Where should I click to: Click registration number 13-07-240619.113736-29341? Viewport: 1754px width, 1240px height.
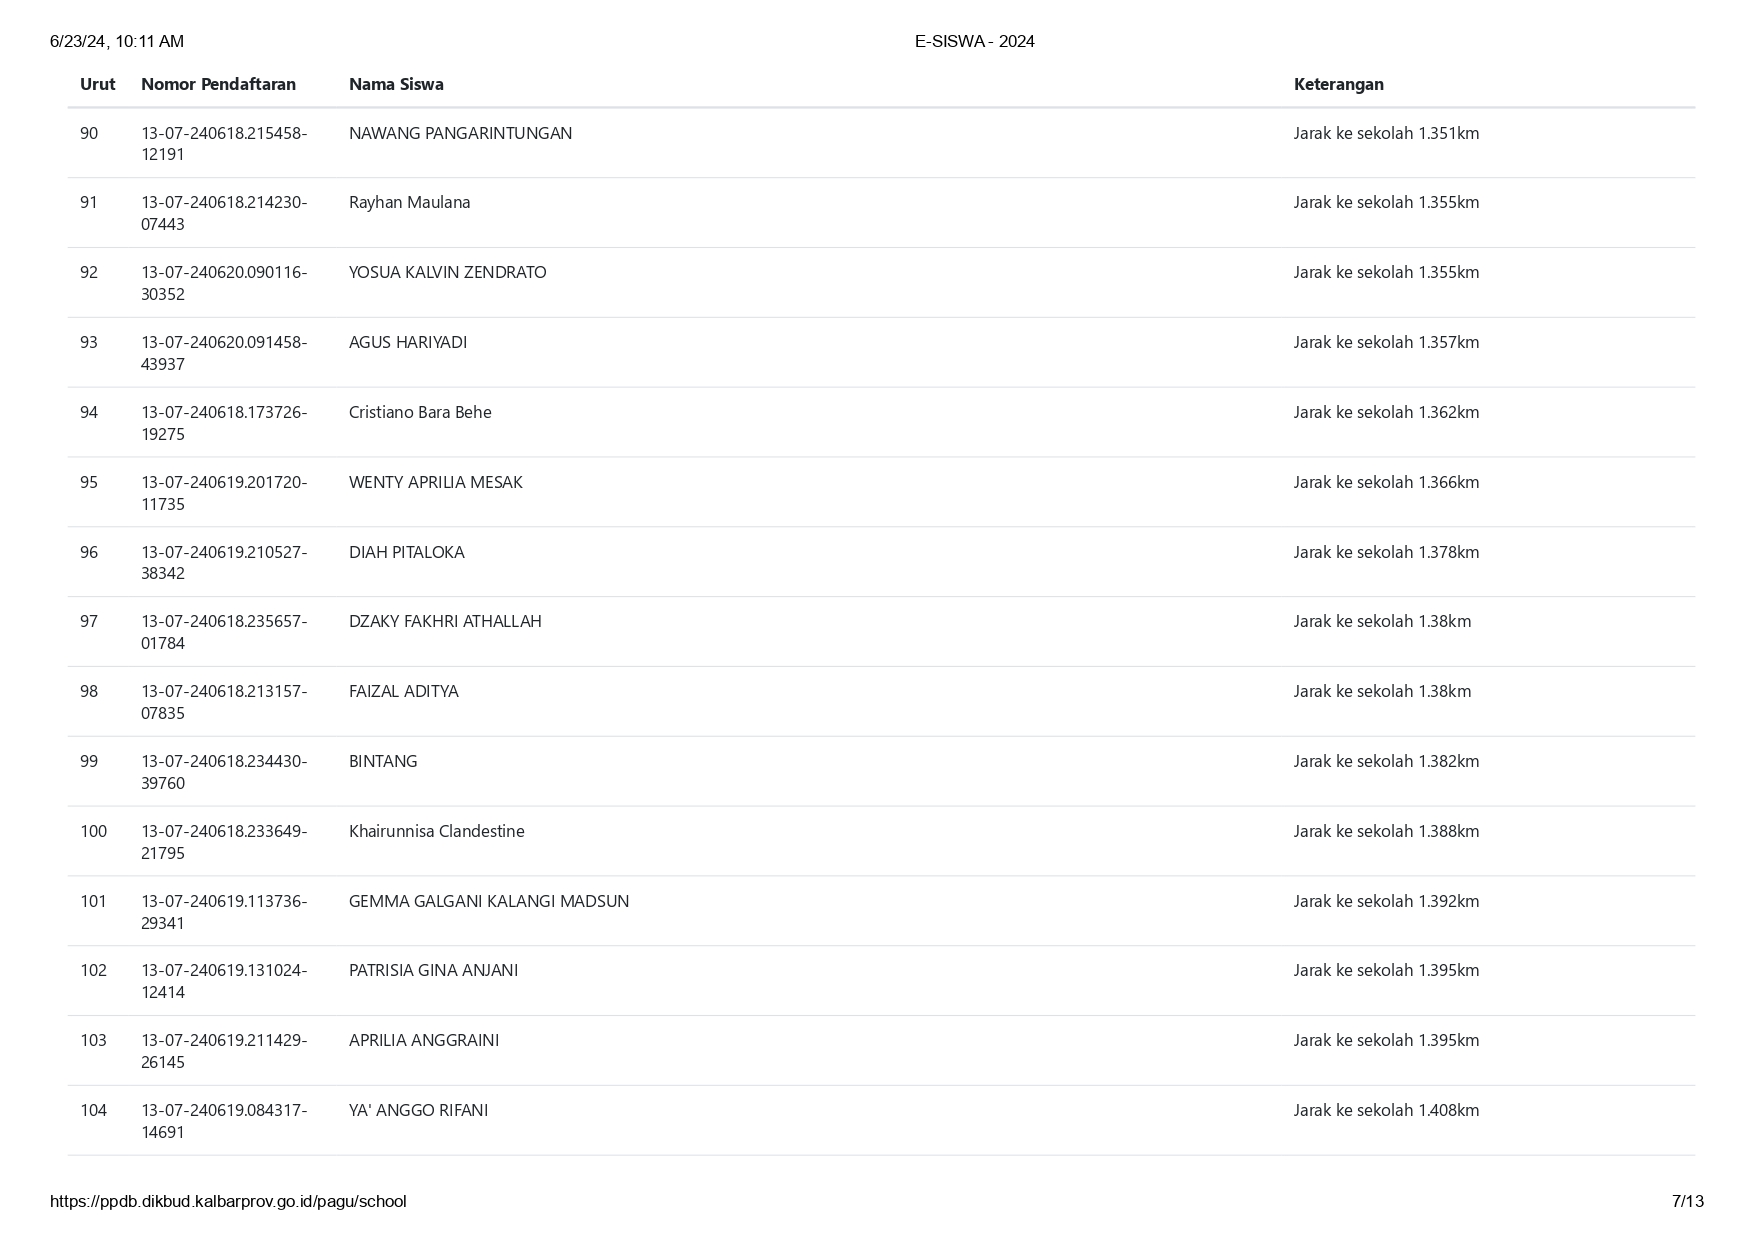(x=224, y=912)
